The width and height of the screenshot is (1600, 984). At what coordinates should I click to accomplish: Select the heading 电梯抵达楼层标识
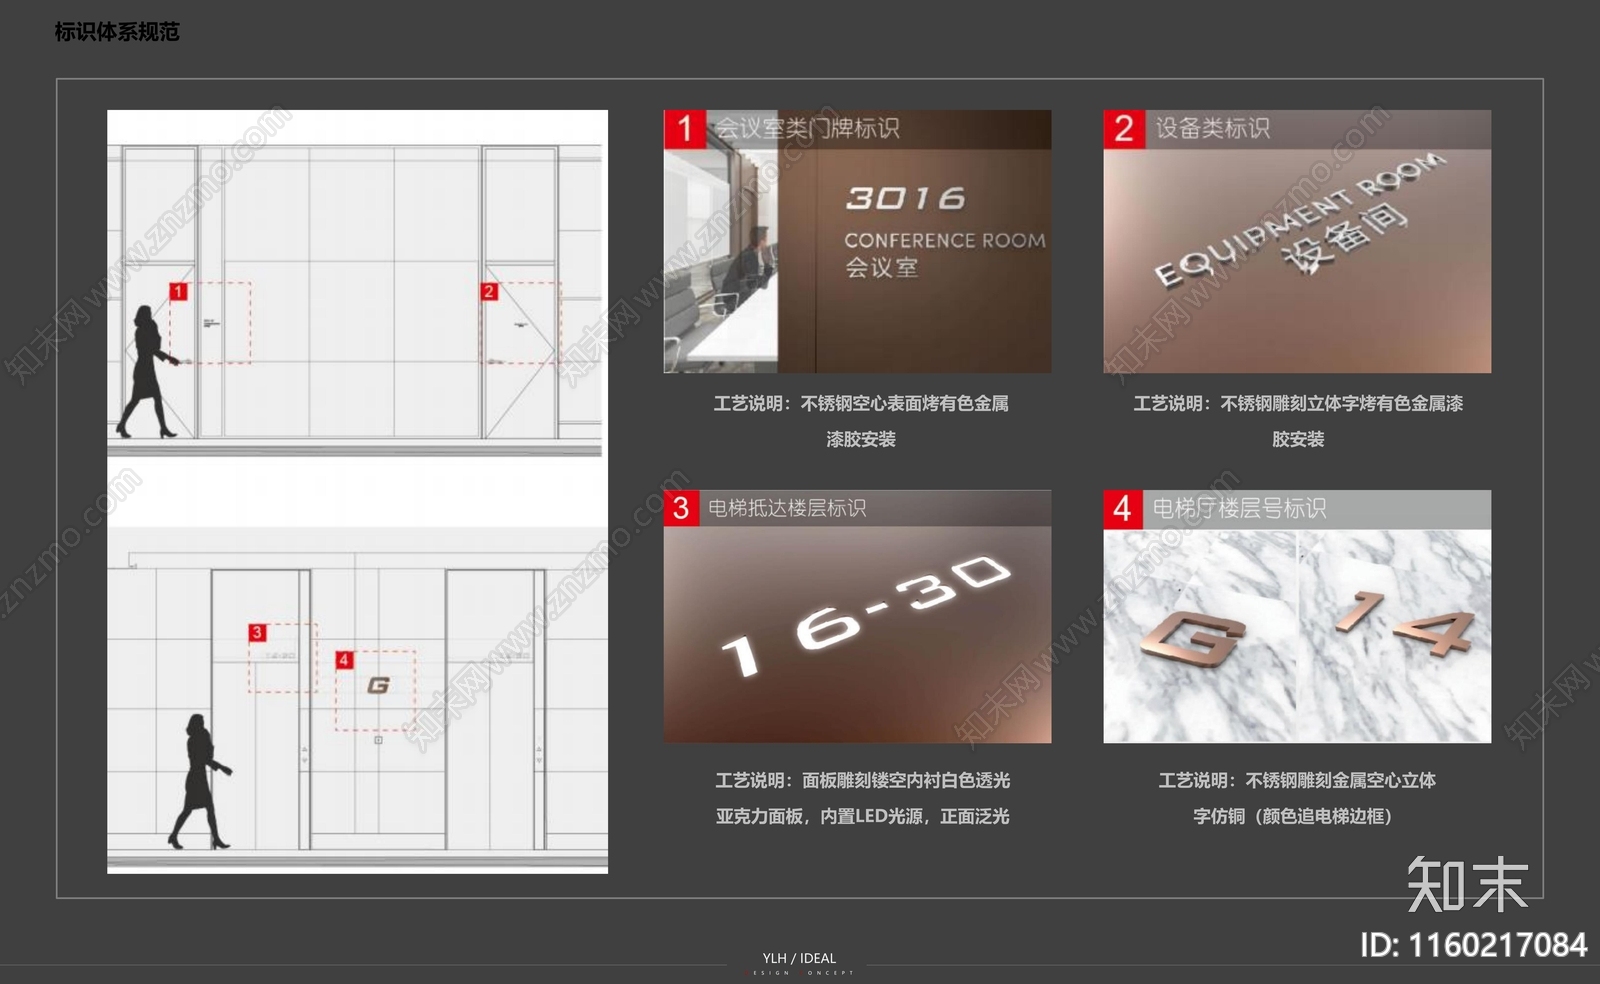click(787, 508)
